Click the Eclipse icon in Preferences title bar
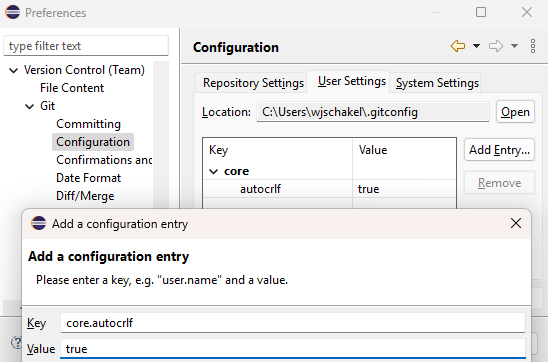 13,12
